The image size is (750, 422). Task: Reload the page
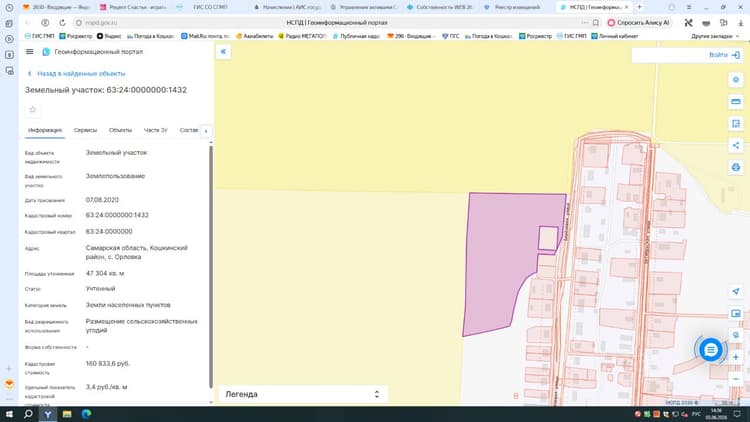coord(62,22)
